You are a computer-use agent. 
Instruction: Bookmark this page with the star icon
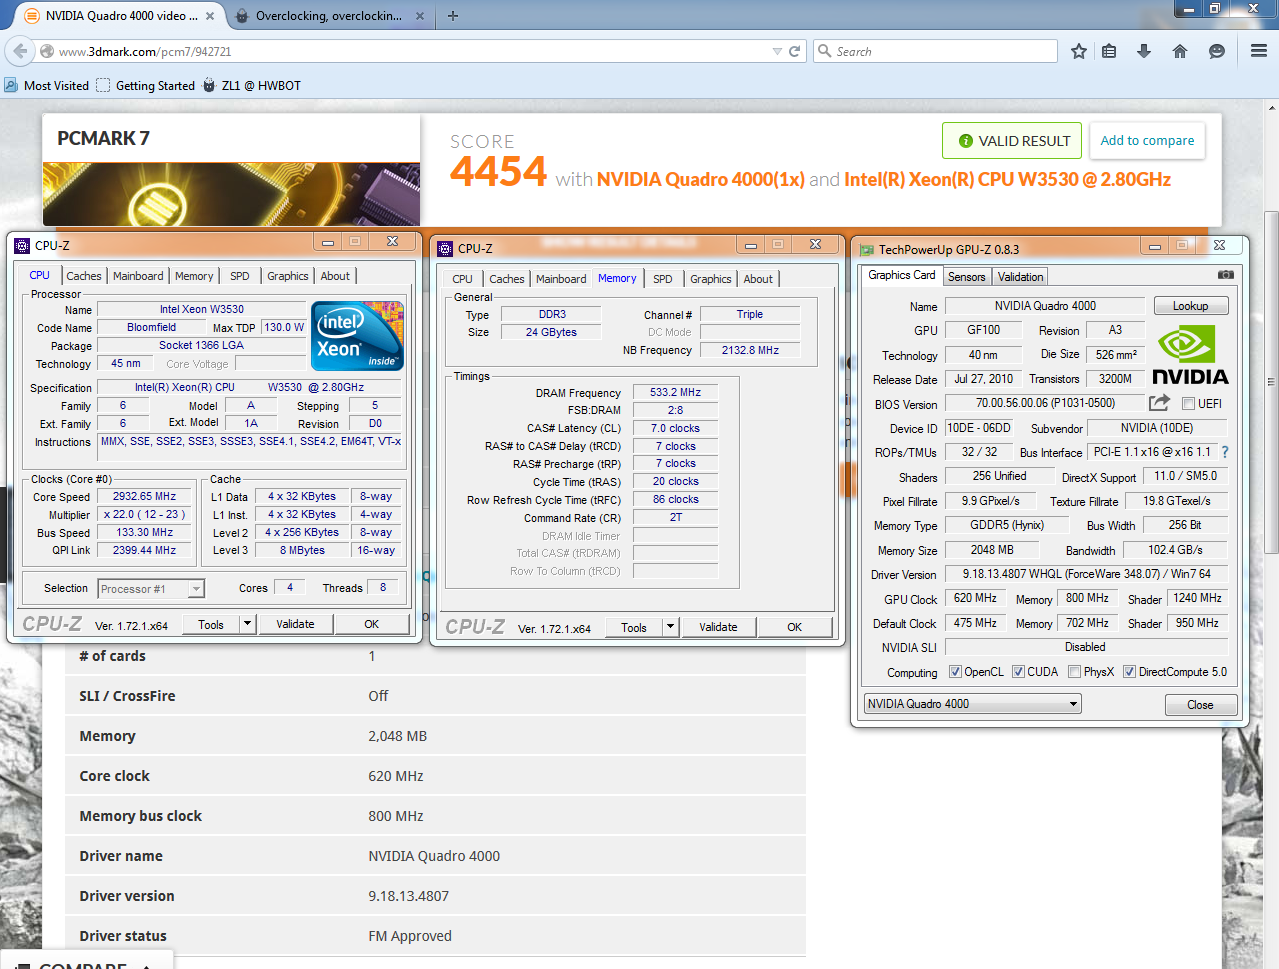point(1078,51)
